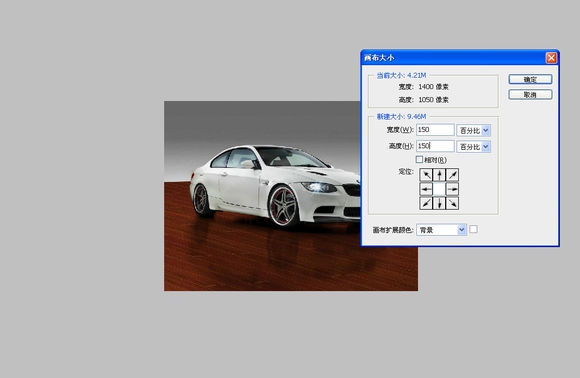Click the 取消 cancel button
Image resolution: width=580 pixels, height=378 pixels.
point(530,95)
